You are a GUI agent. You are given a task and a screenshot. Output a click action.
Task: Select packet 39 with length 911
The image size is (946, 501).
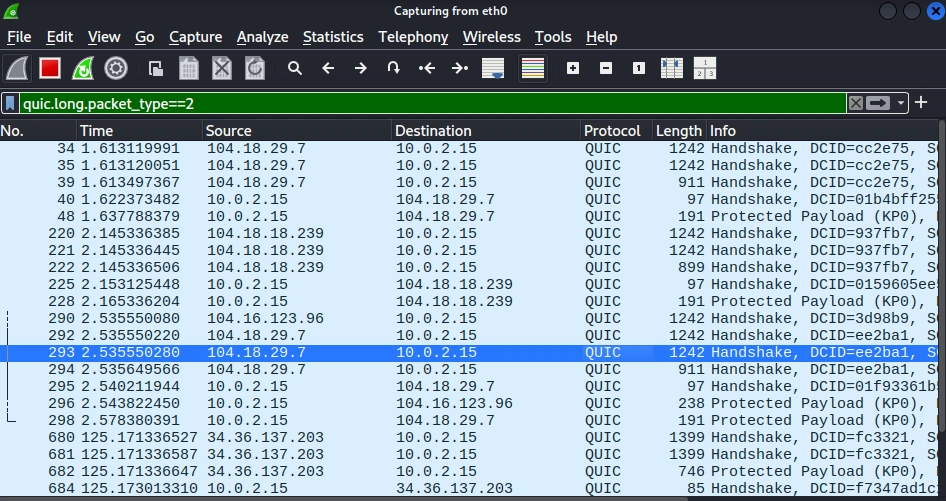tap(469, 182)
